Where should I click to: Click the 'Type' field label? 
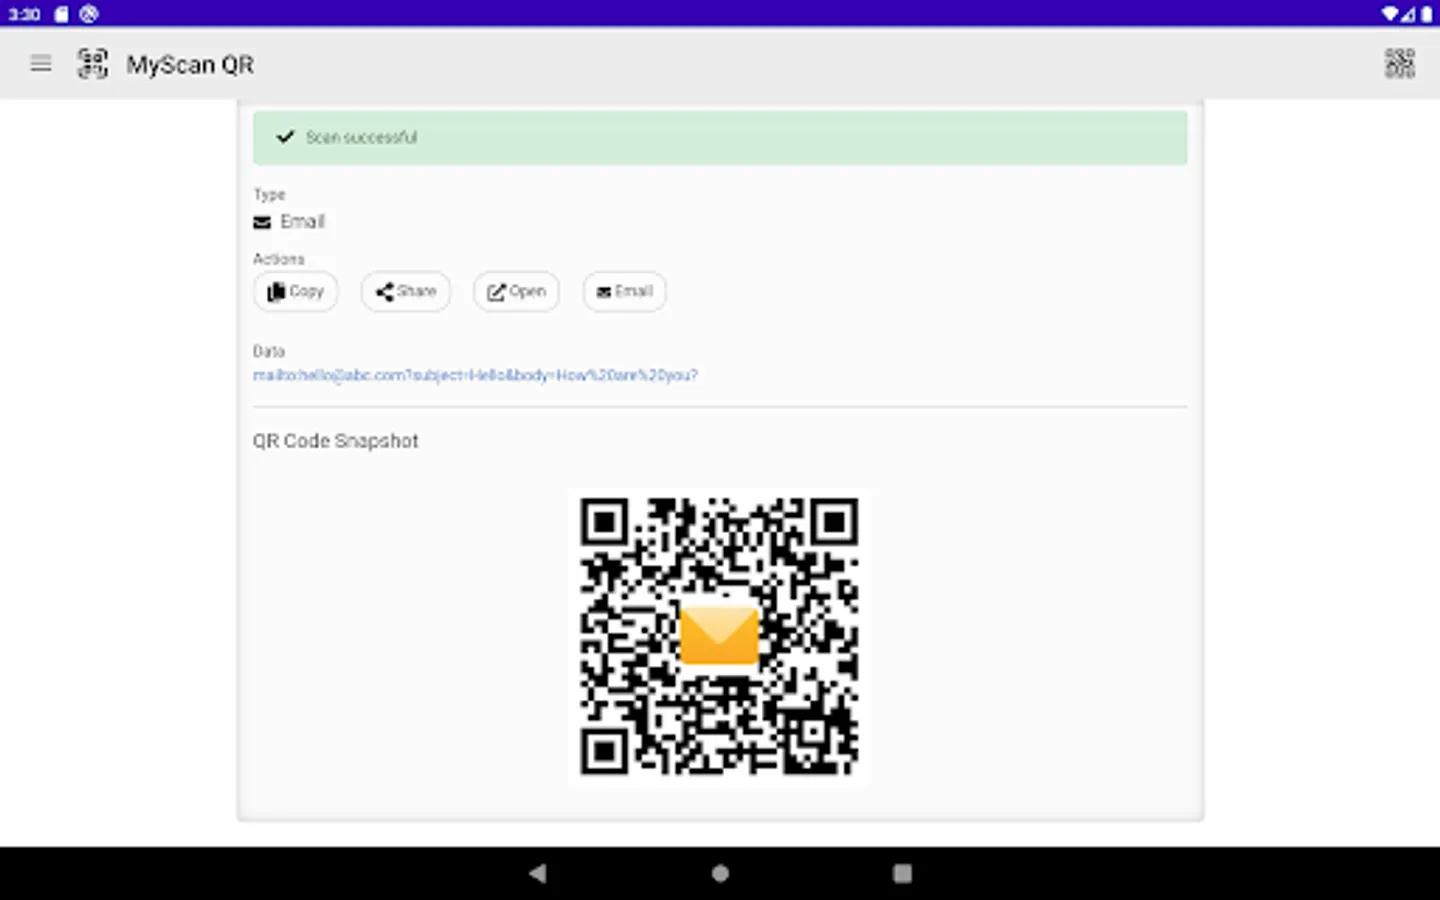pyautogui.click(x=269, y=194)
